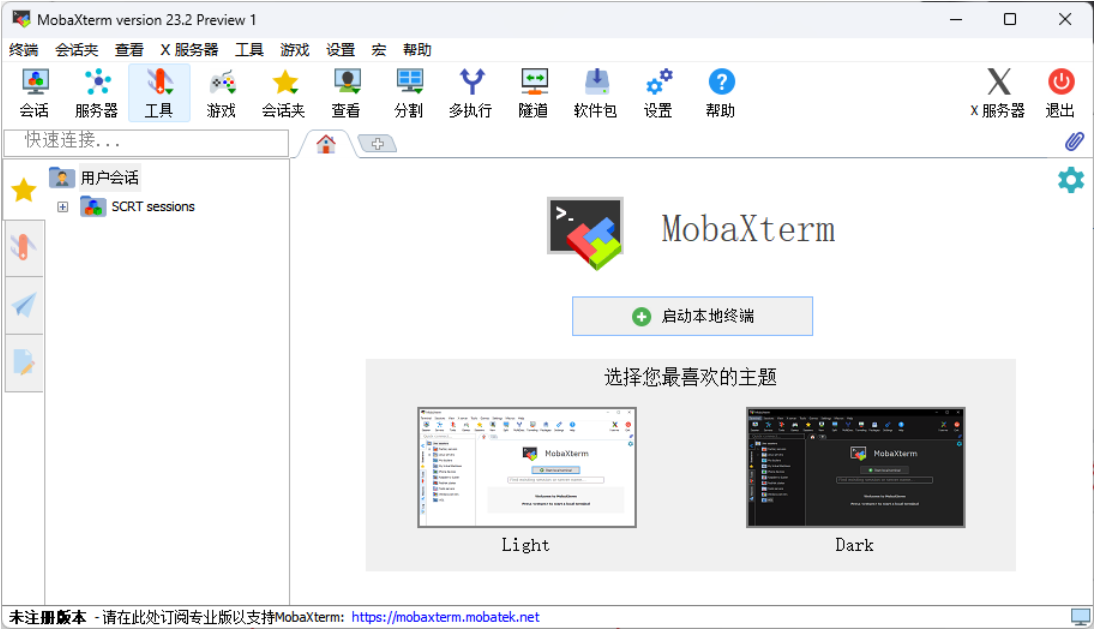This screenshot has height=631, width=1096.
Task: Open the 隧道 (Tunneling) toolbar icon
Action: (x=533, y=92)
